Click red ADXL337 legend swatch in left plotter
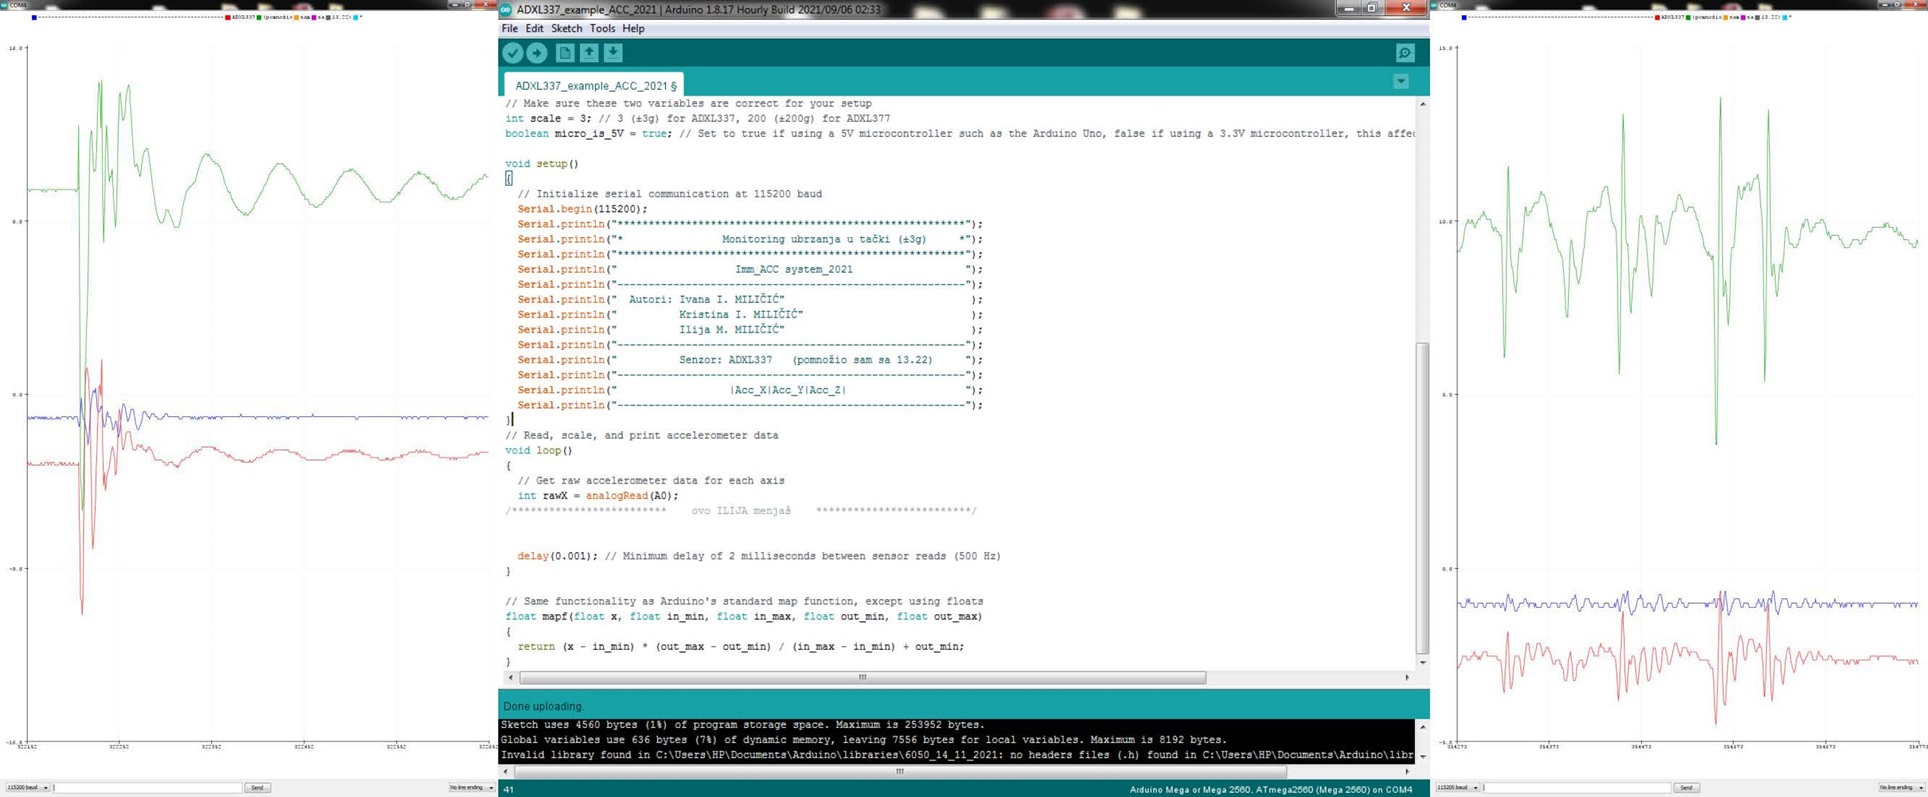1928x797 pixels. coord(228,17)
